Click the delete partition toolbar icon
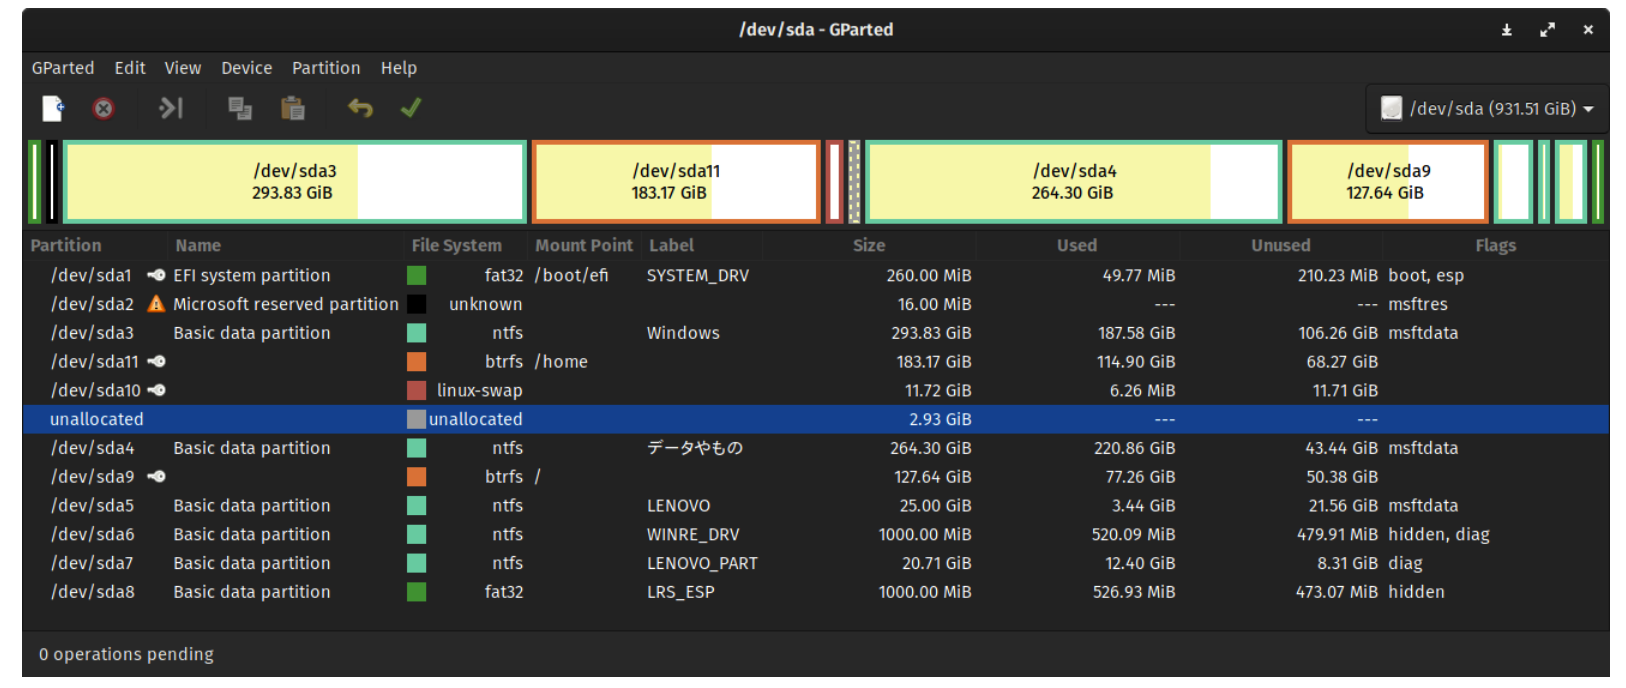This screenshot has height=688, width=1626. pyautogui.click(x=104, y=108)
